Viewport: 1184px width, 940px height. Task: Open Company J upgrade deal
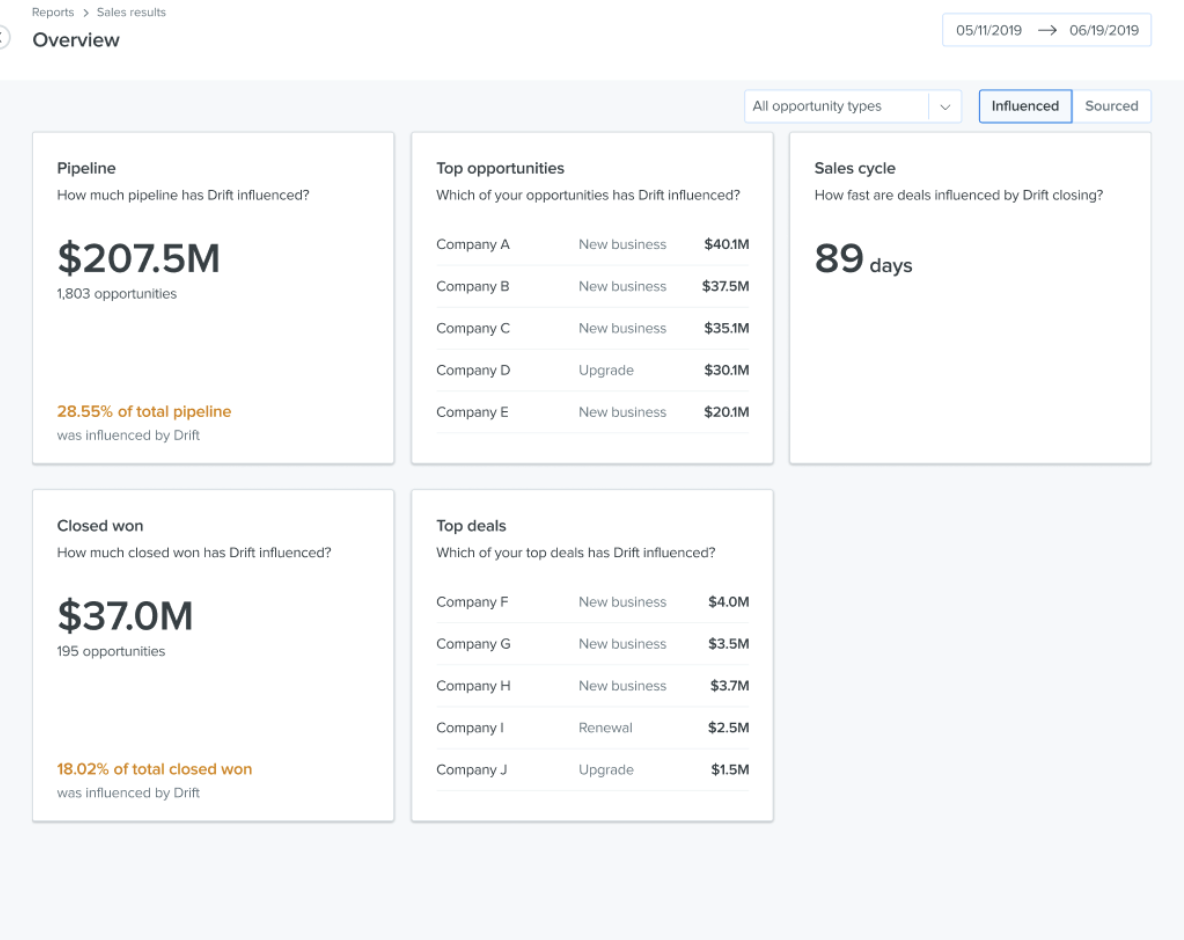click(x=593, y=770)
